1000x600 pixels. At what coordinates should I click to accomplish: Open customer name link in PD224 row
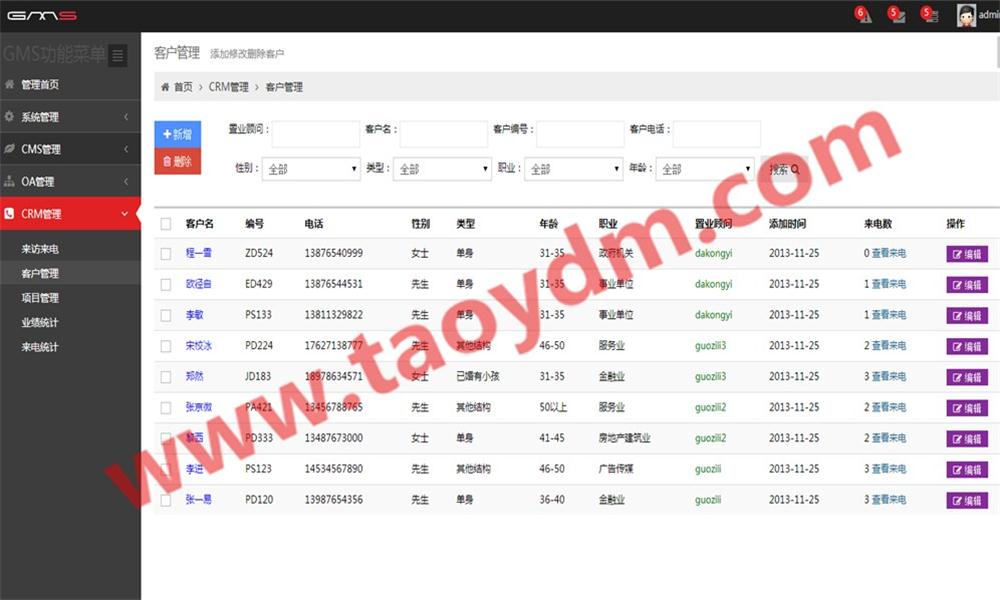point(198,346)
